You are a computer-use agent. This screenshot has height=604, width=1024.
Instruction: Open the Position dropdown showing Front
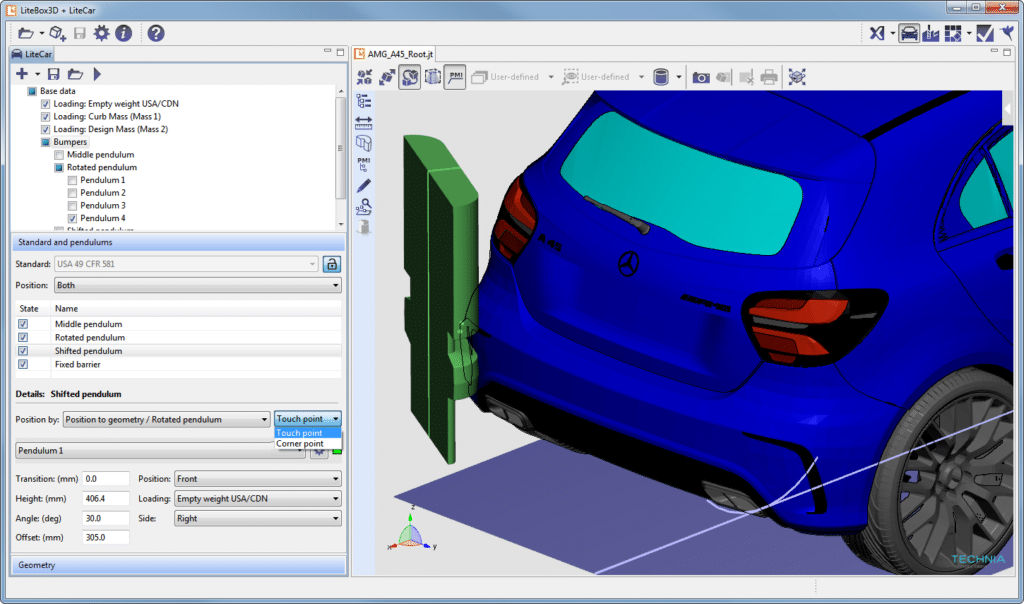pyautogui.click(x=258, y=479)
